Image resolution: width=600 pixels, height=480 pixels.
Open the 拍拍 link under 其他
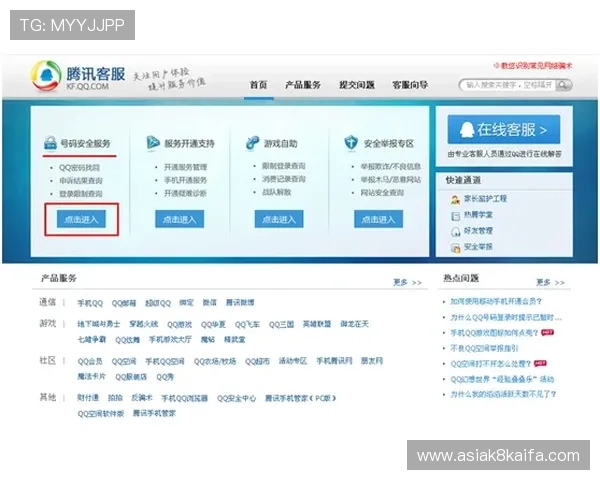point(115,398)
